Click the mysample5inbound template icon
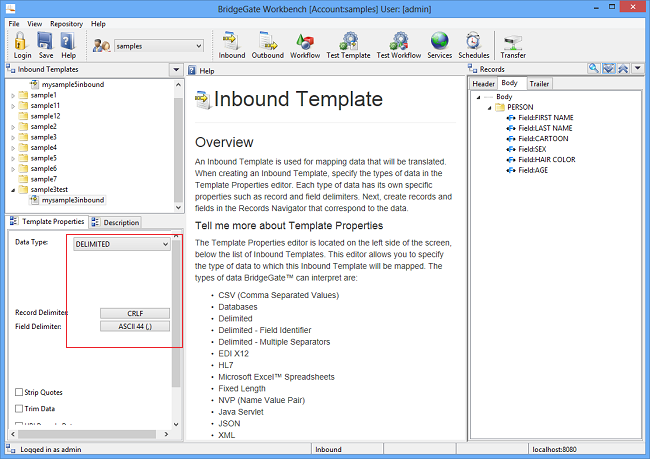 [34, 84]
